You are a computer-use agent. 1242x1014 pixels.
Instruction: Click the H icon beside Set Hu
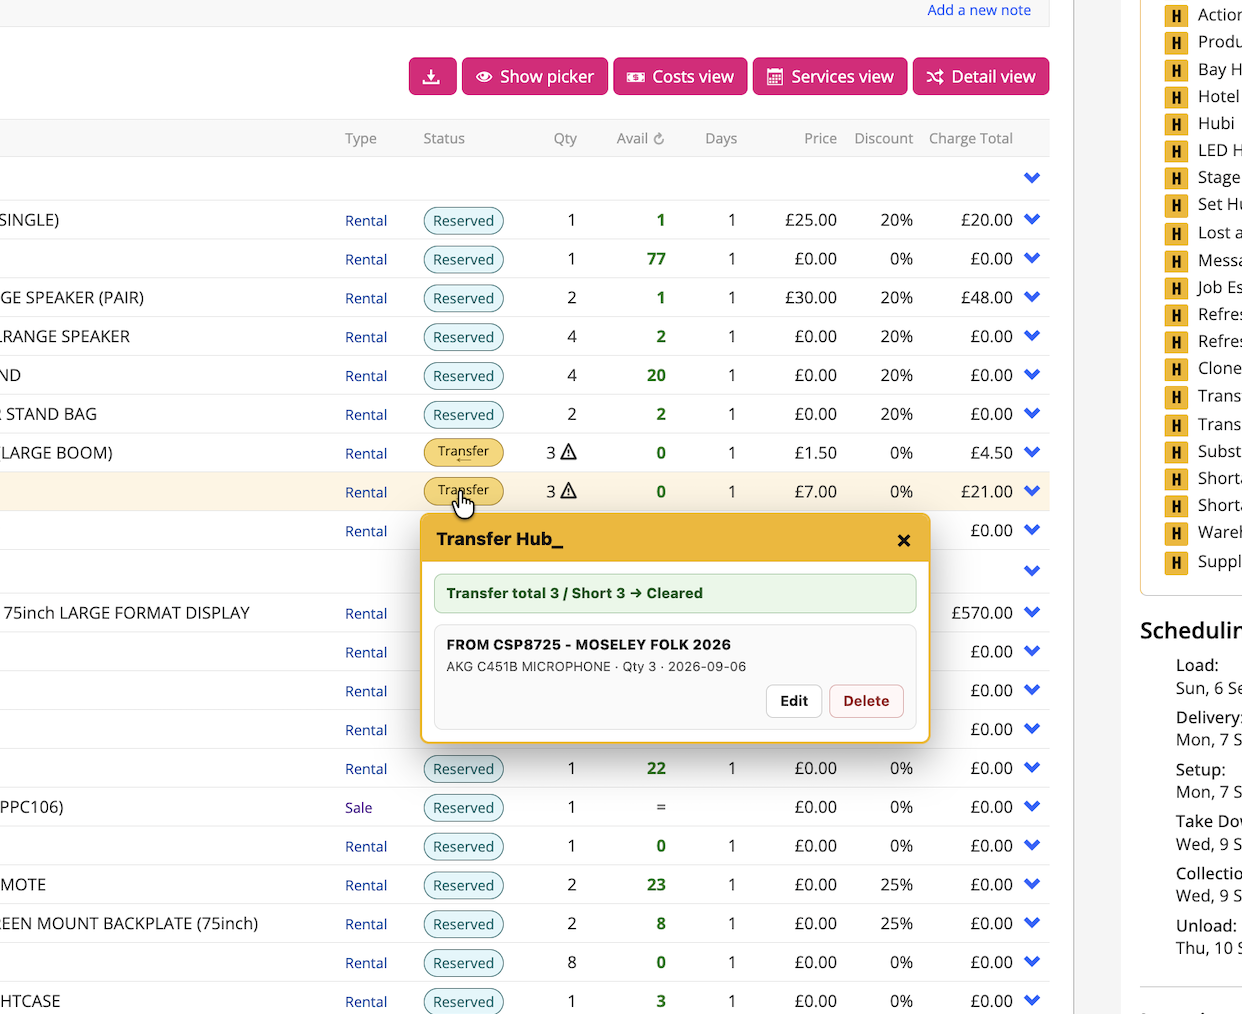(x=1176, y=205)
